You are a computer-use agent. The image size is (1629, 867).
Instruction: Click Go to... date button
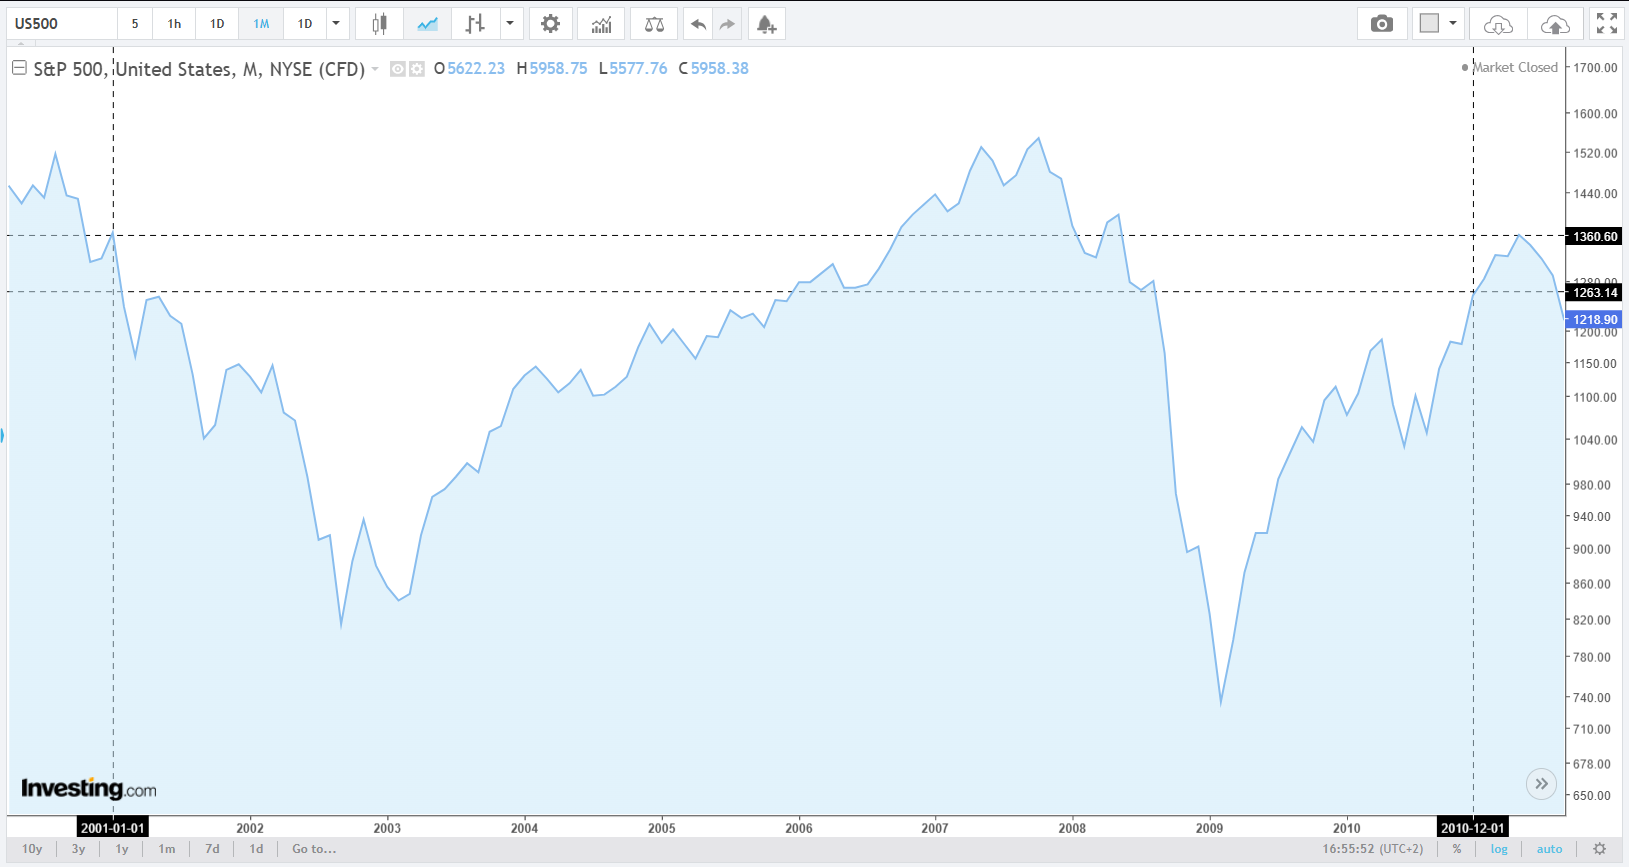click(x=314, y=849)
